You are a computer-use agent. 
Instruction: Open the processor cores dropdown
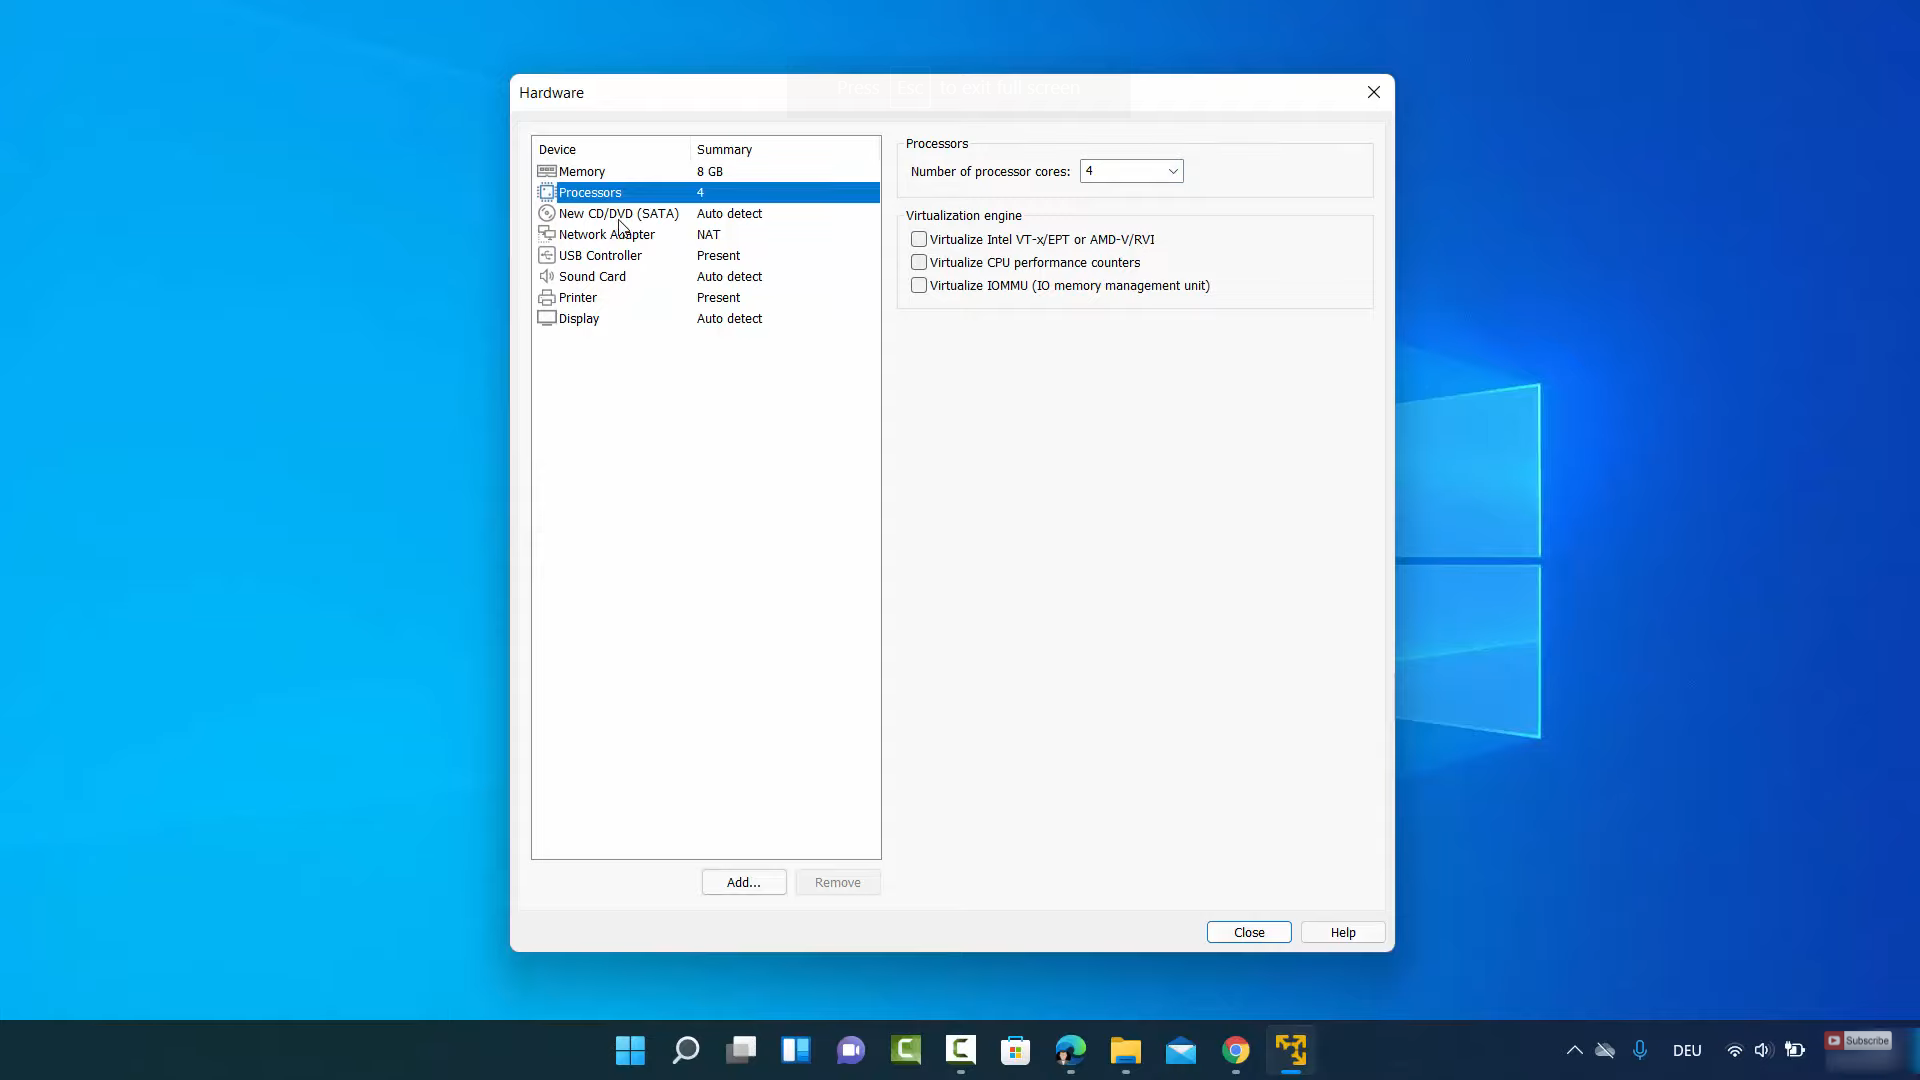1131,171
